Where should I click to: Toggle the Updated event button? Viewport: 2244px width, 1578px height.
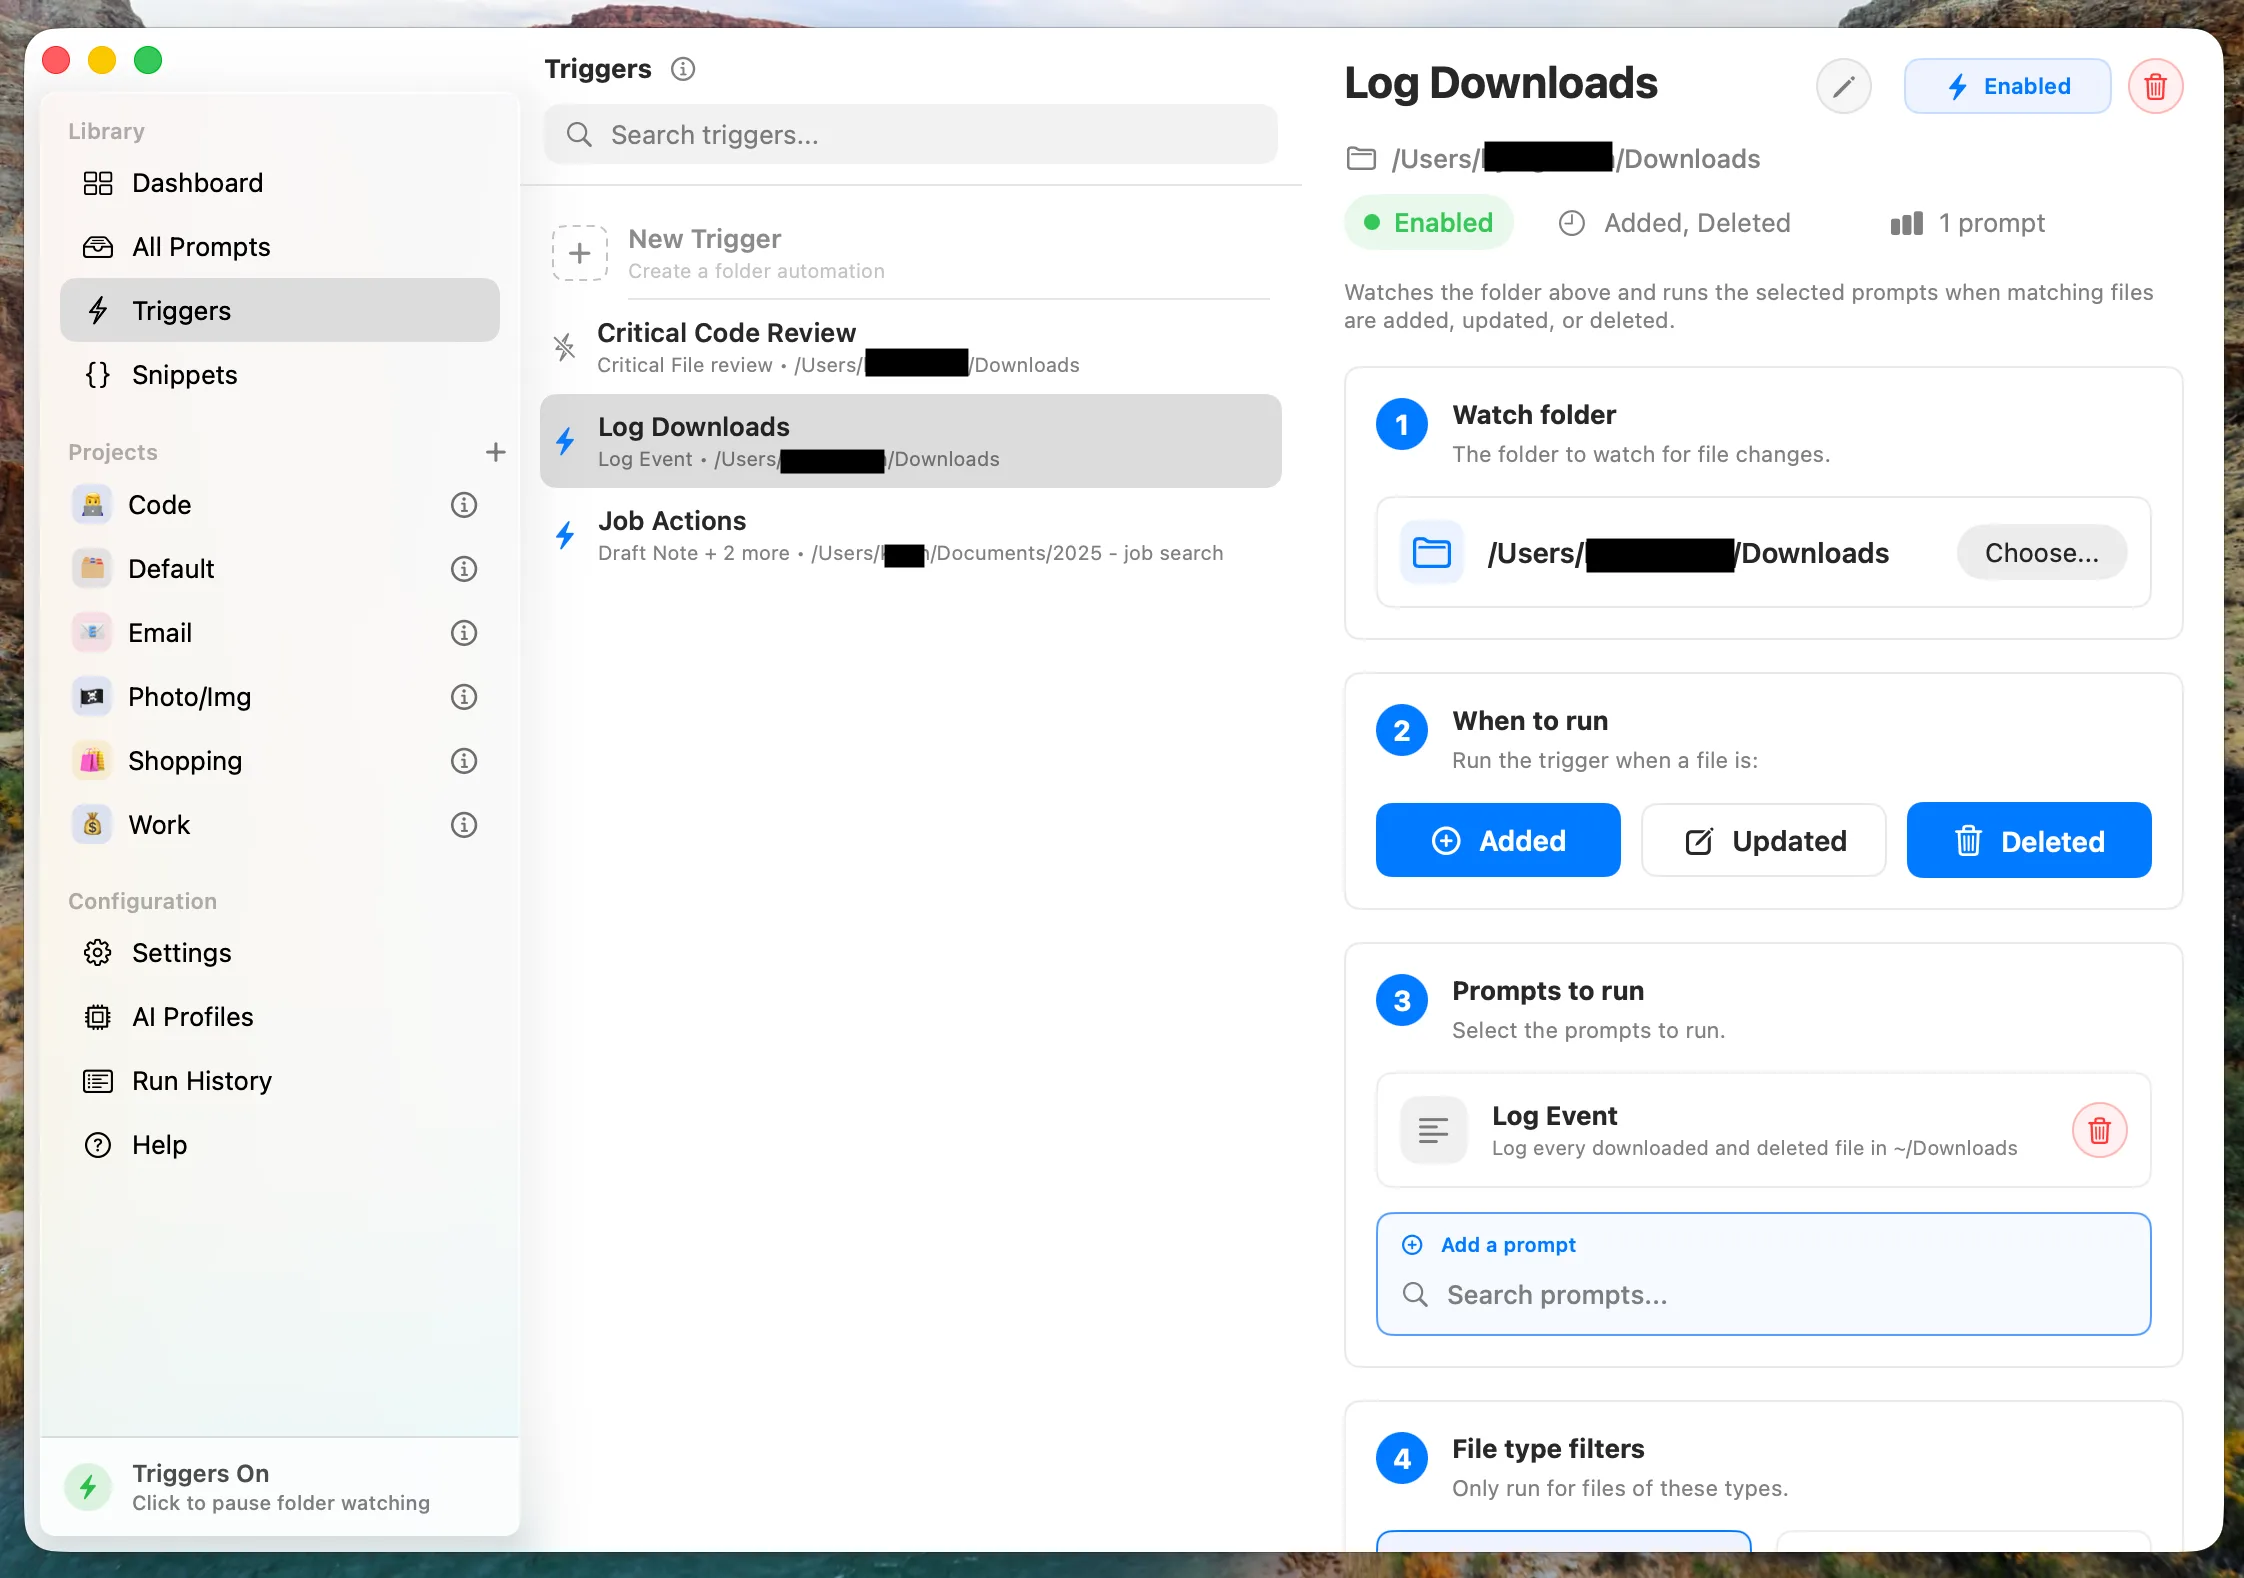point(1764,840)
